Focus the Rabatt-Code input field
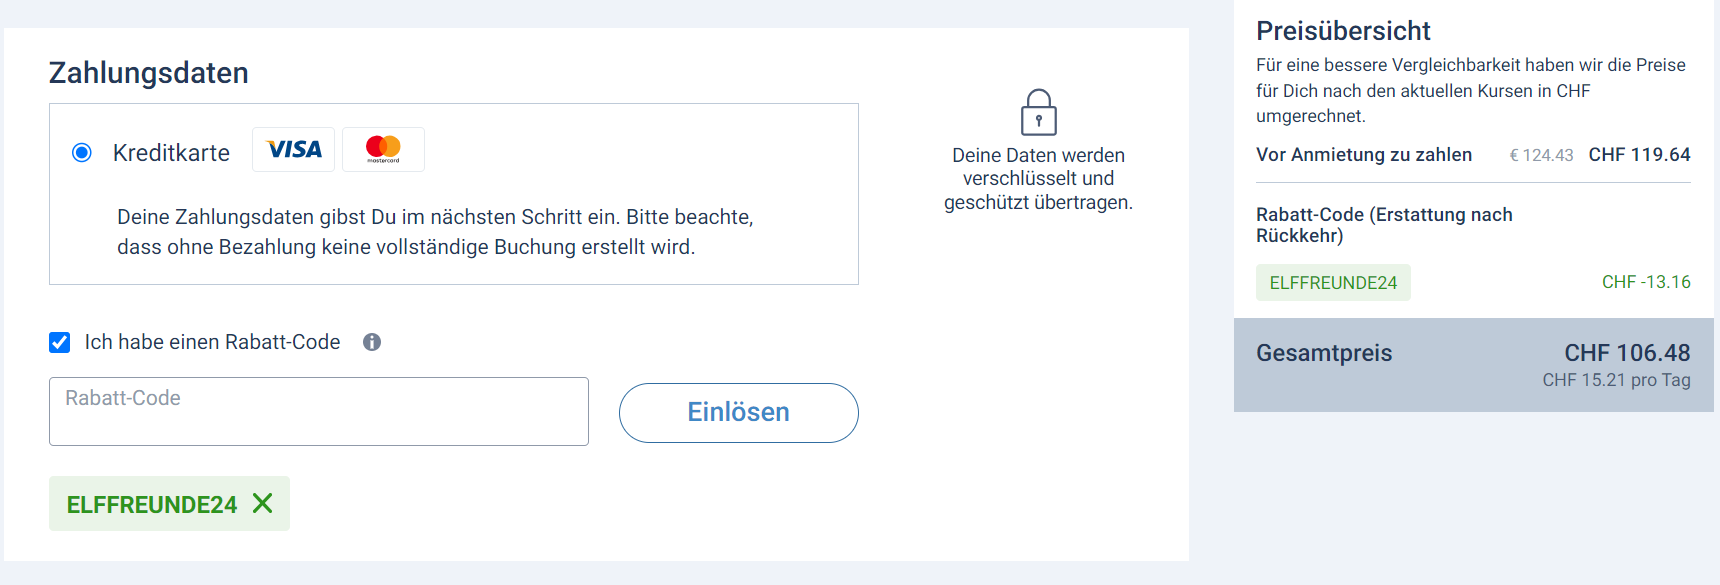The height and width of the screenshot is (585, 1720). (x=318, y=411)
